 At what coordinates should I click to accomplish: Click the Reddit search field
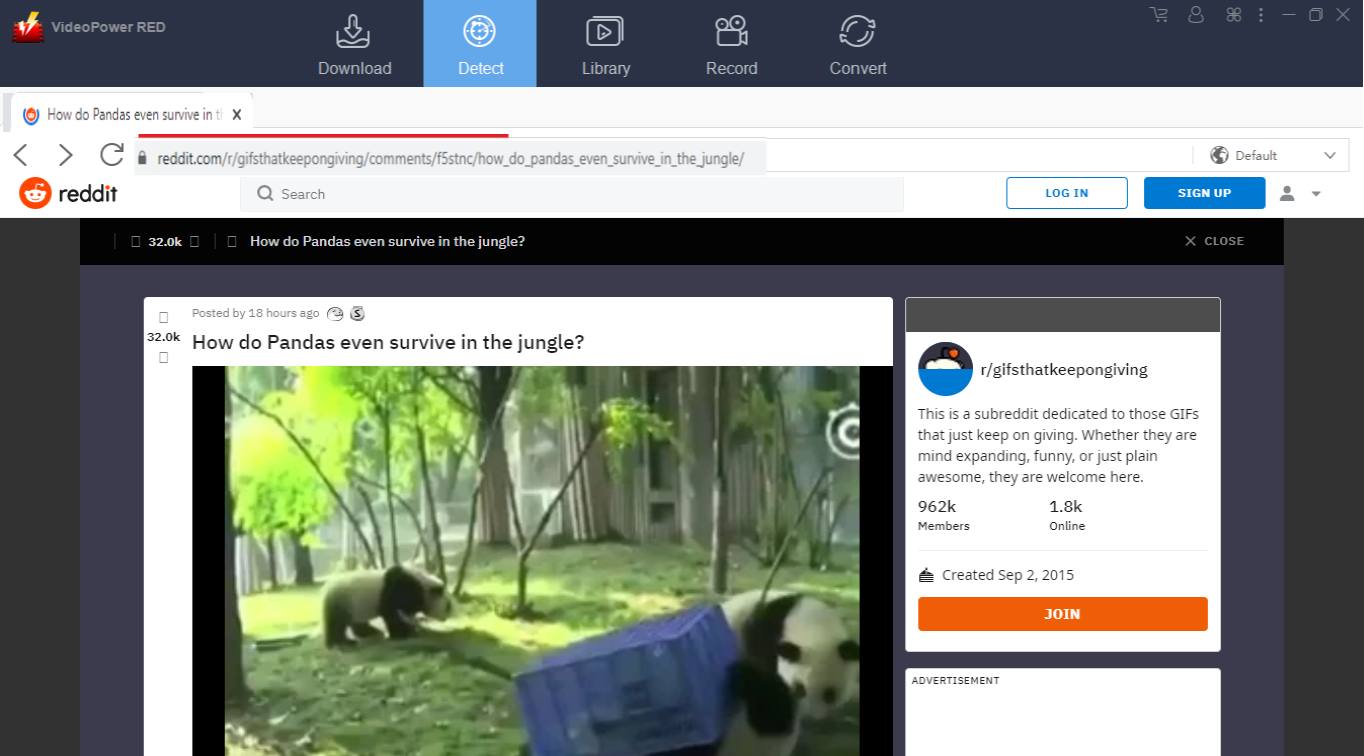(580, 194)
